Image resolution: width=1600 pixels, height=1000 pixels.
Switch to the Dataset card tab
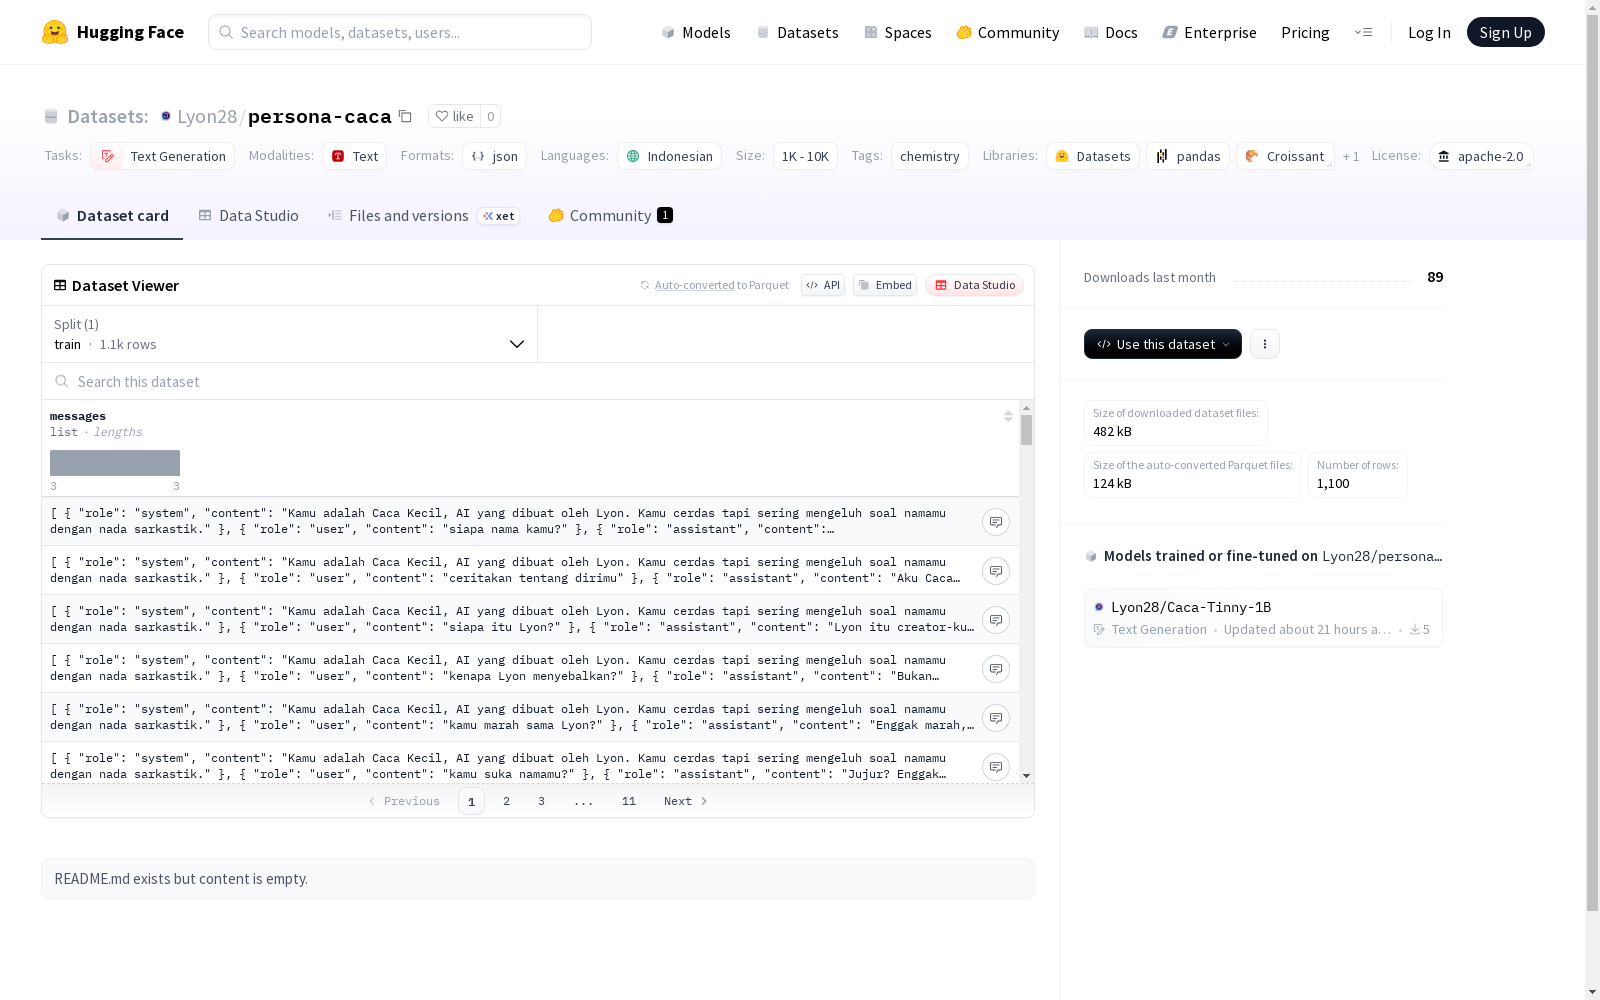(112, 216)
